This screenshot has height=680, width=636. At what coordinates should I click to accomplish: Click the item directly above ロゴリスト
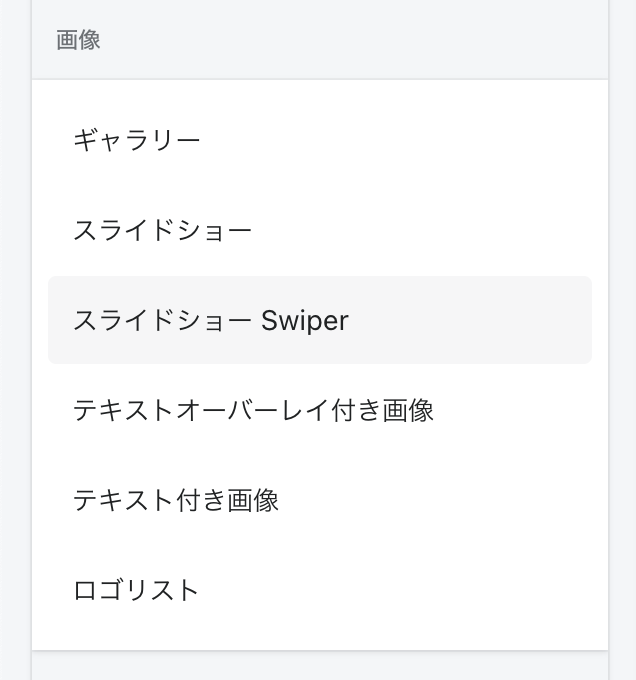point(176,500)
